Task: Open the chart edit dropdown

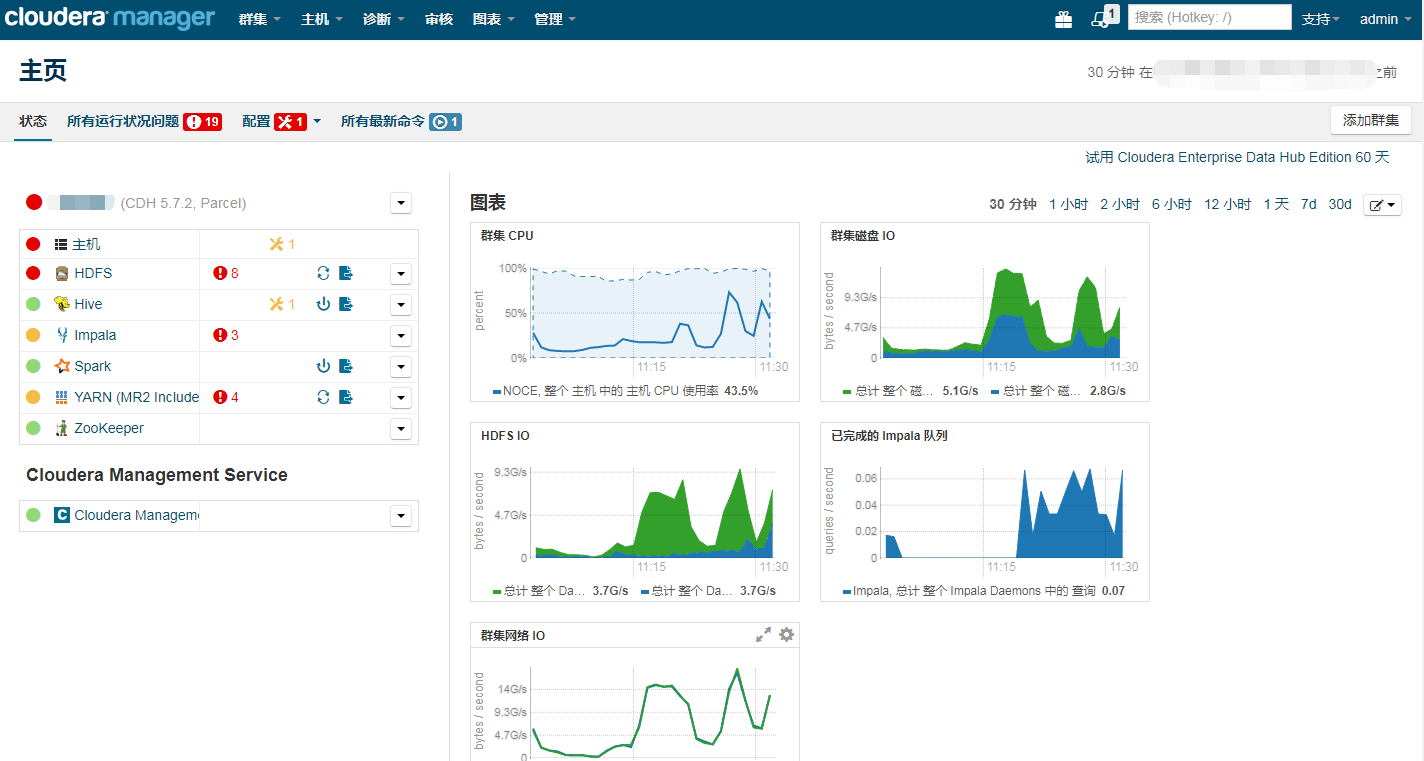Action: pos(1383,205)
